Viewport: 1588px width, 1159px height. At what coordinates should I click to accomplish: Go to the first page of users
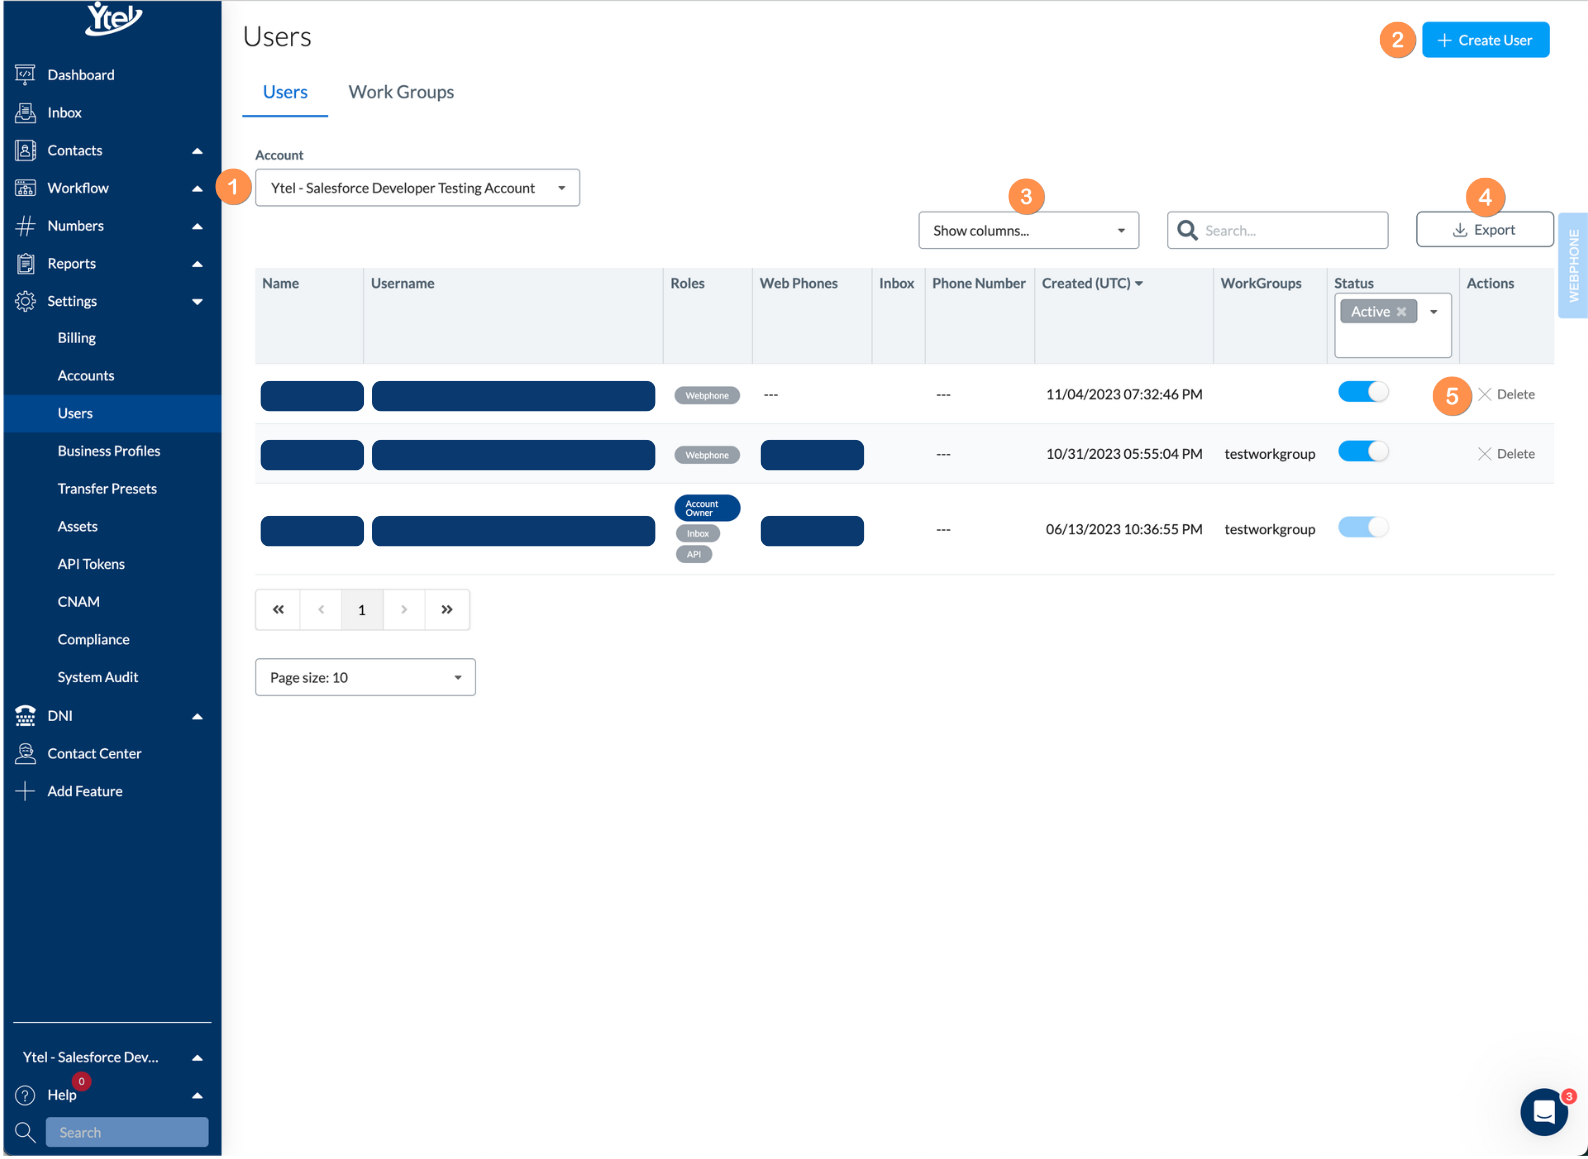pos(278,609)
